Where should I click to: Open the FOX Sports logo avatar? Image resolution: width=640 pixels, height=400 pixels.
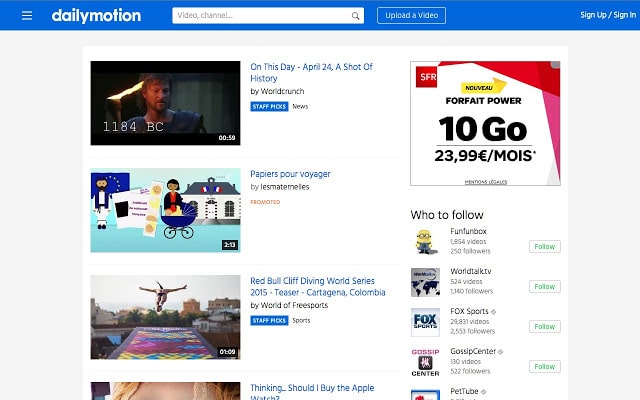[425, 322]
